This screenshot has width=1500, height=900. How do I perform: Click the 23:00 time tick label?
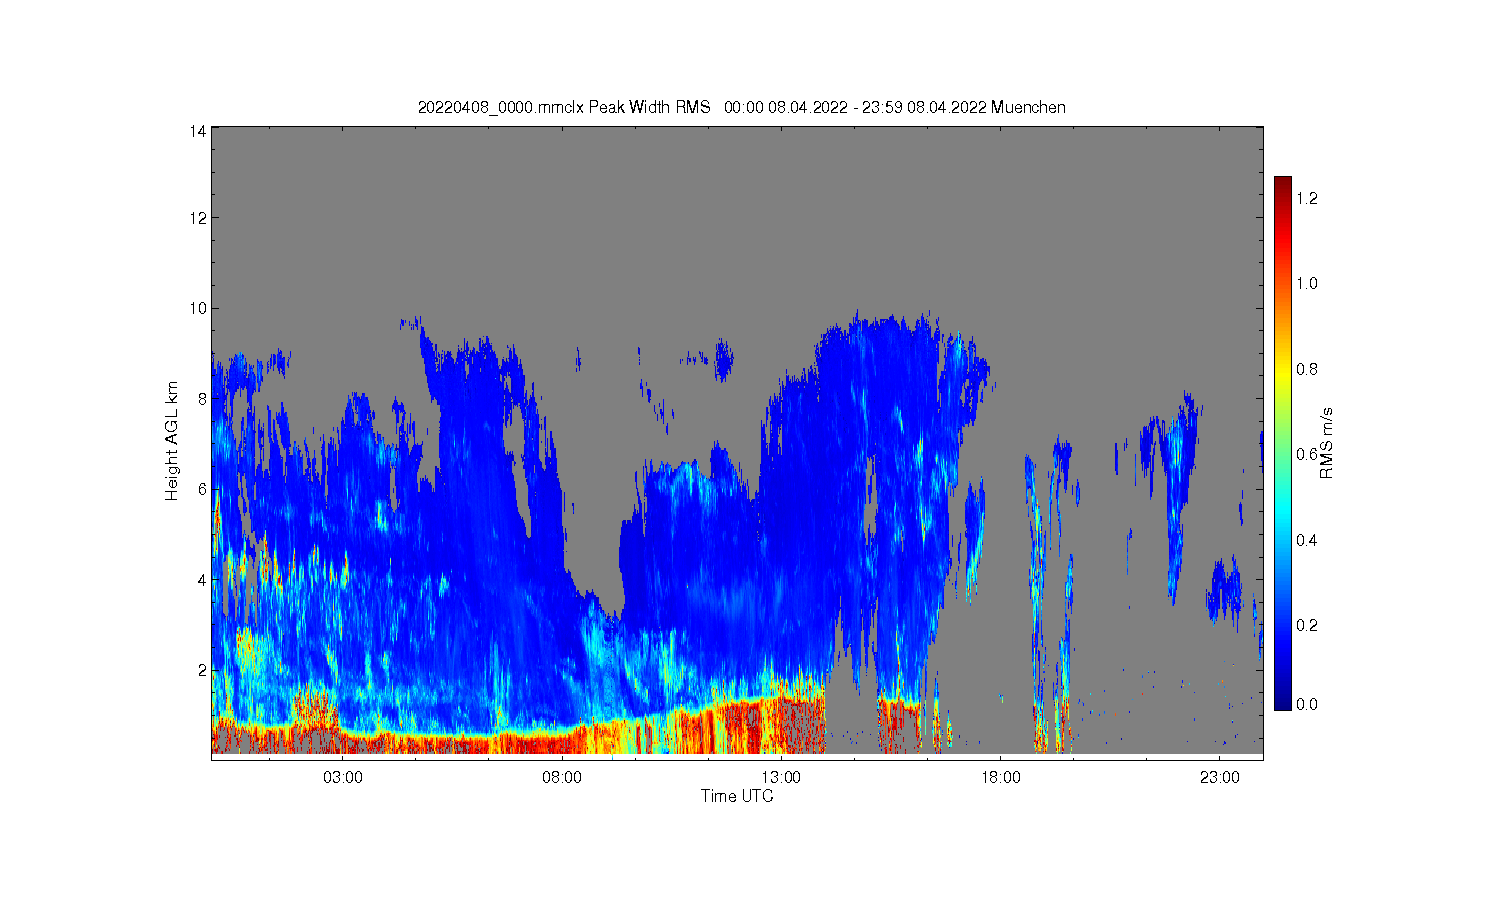[1219, 777]
